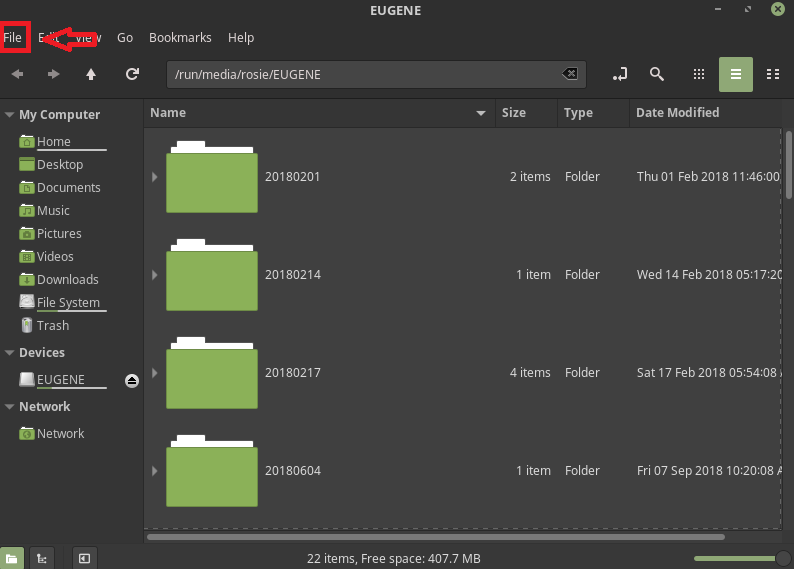Select the 20180201 folder name
Screen dimensions: 794x569
(x=293, y=177)
